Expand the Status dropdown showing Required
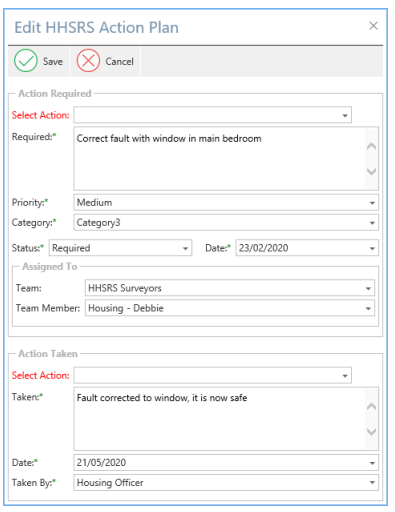 pos(185,248)
